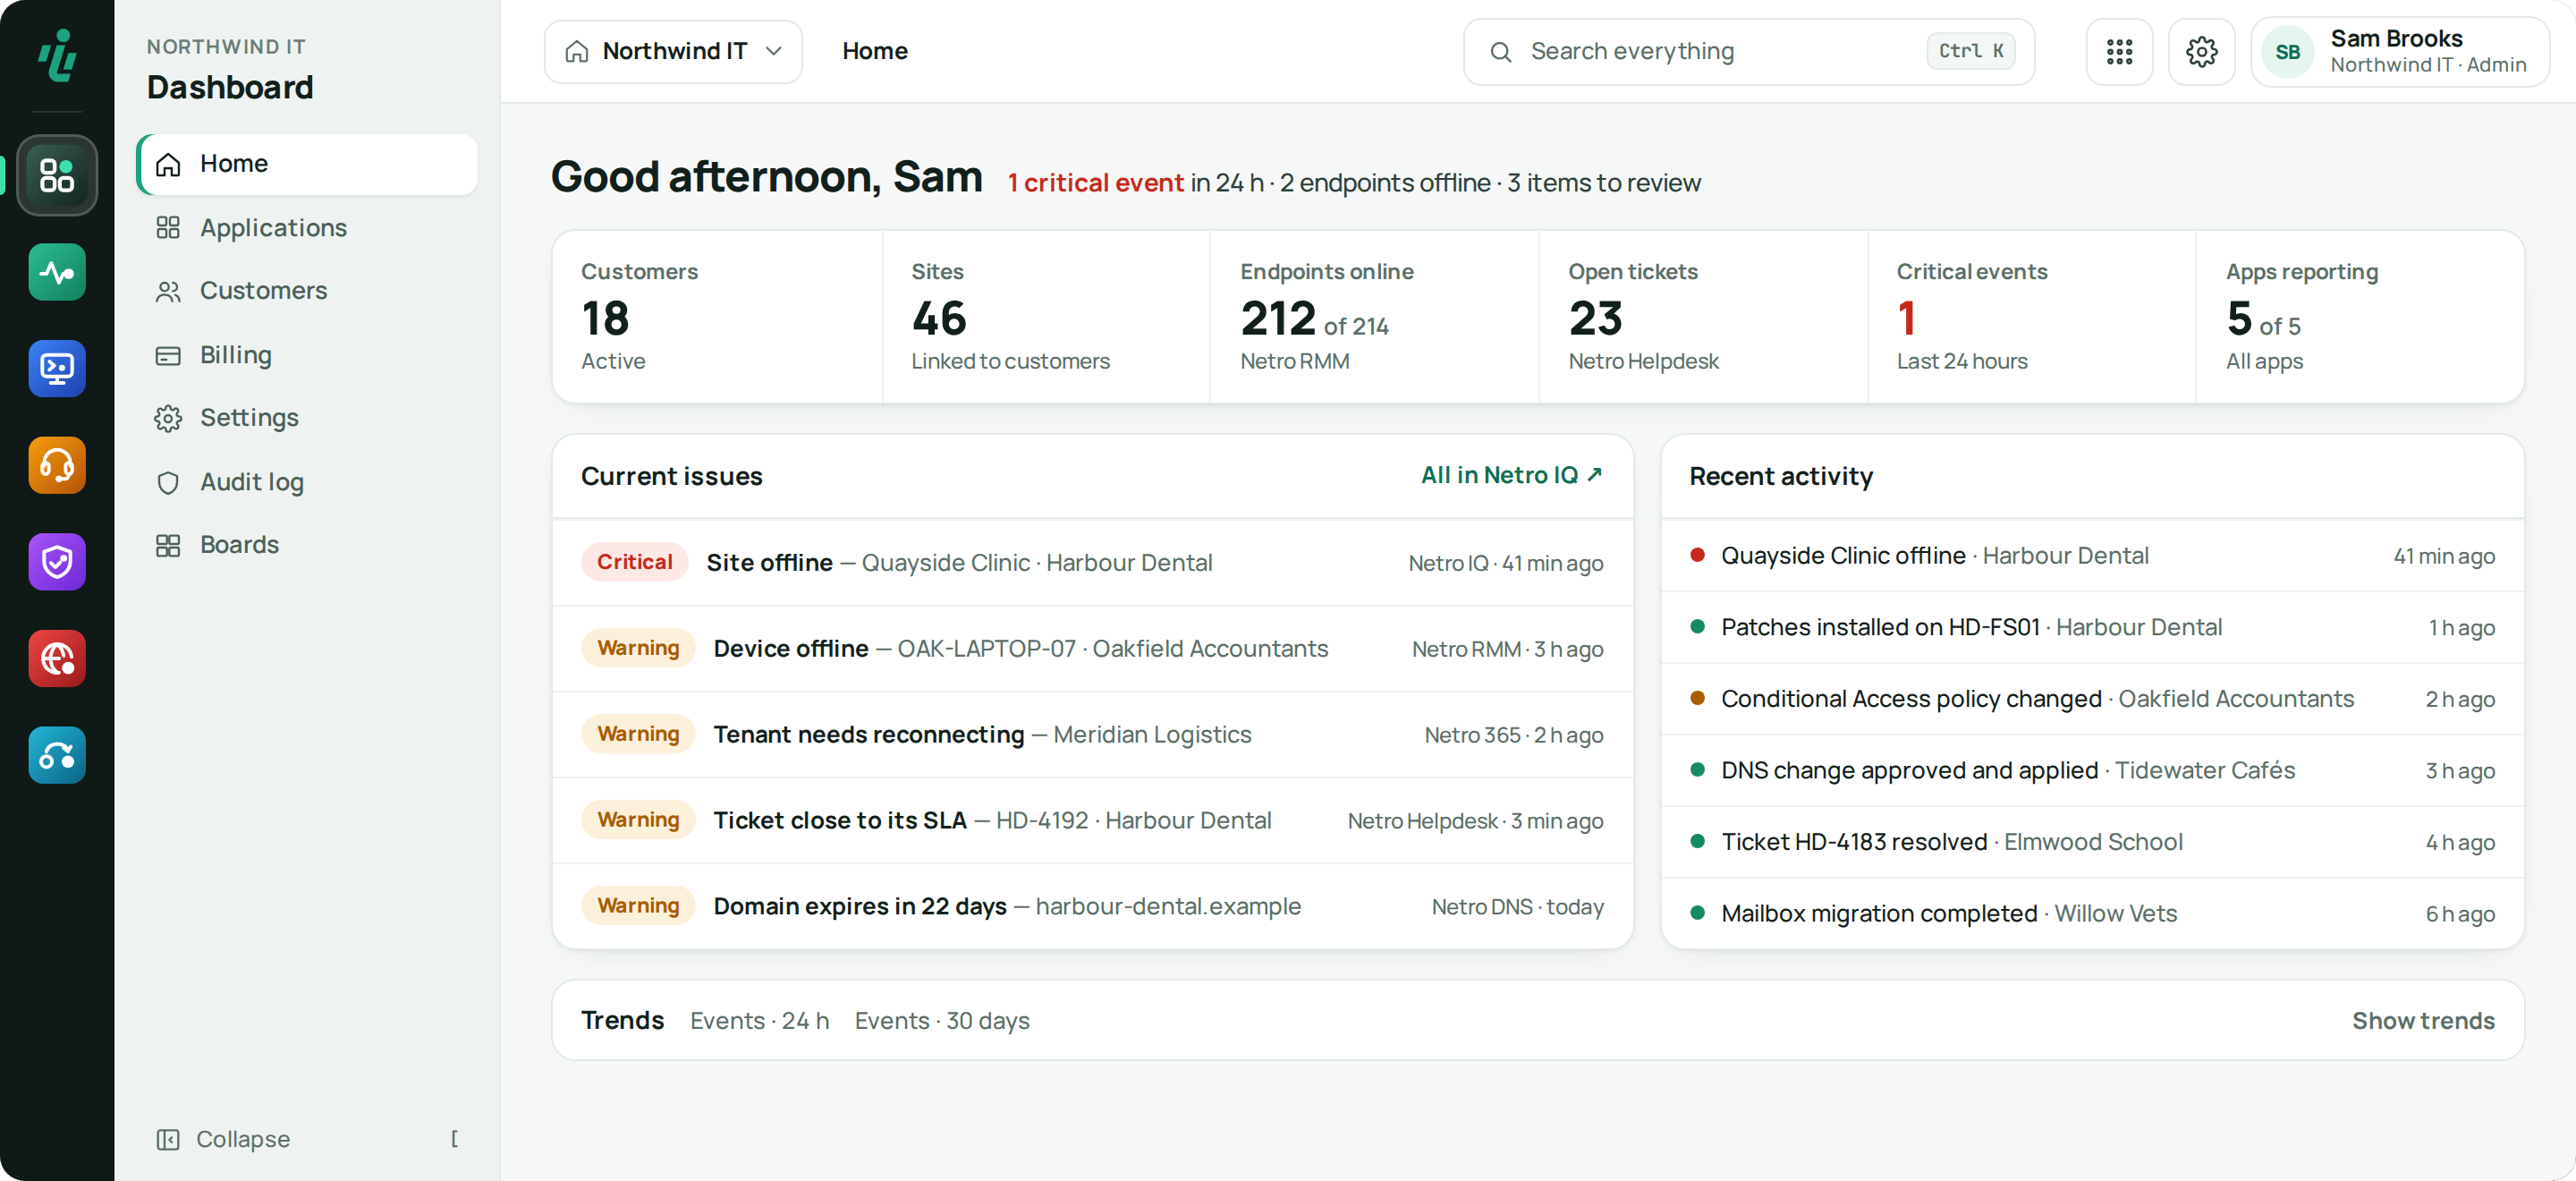The height and width of the screenshot is (1181, 2576).
Task: Open Settings in sidebar
Action: 307,418
